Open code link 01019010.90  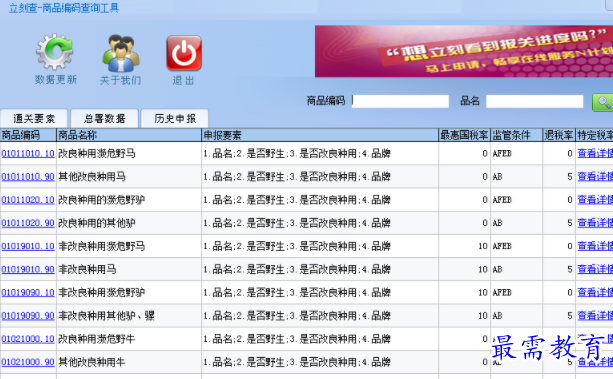tap(28, 269)
